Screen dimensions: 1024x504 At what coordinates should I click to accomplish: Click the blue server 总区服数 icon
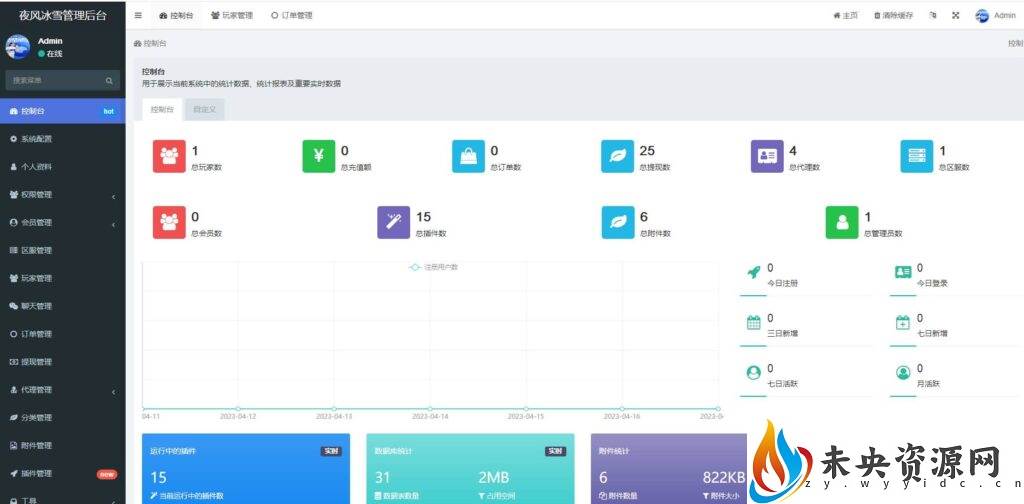point(917,157)
